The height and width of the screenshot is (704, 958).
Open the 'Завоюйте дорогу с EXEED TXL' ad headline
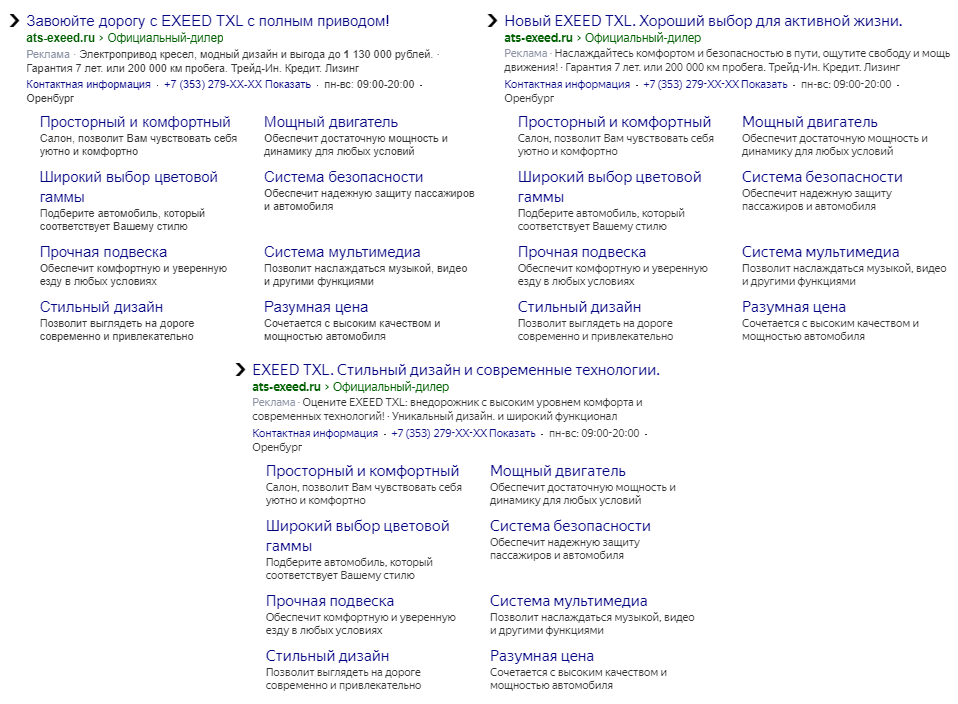[x=208, y=21]
